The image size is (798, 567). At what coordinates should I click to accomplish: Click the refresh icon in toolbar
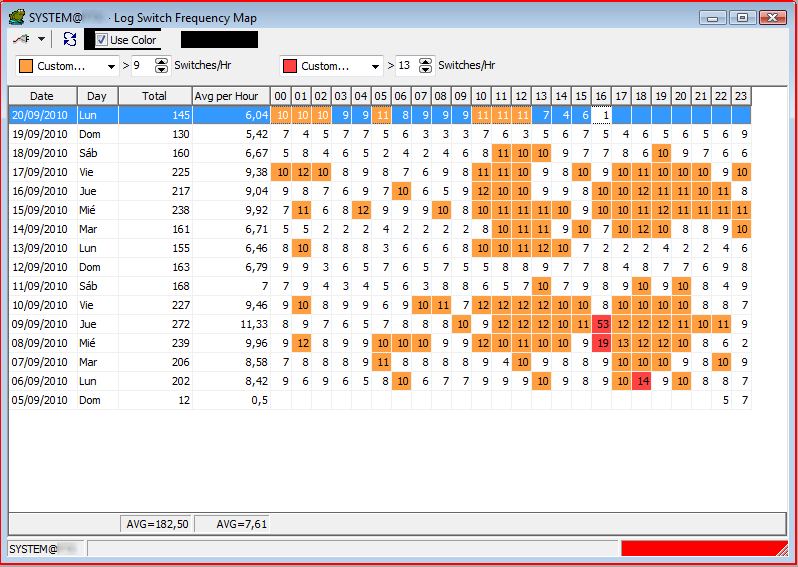pos(69,39)
